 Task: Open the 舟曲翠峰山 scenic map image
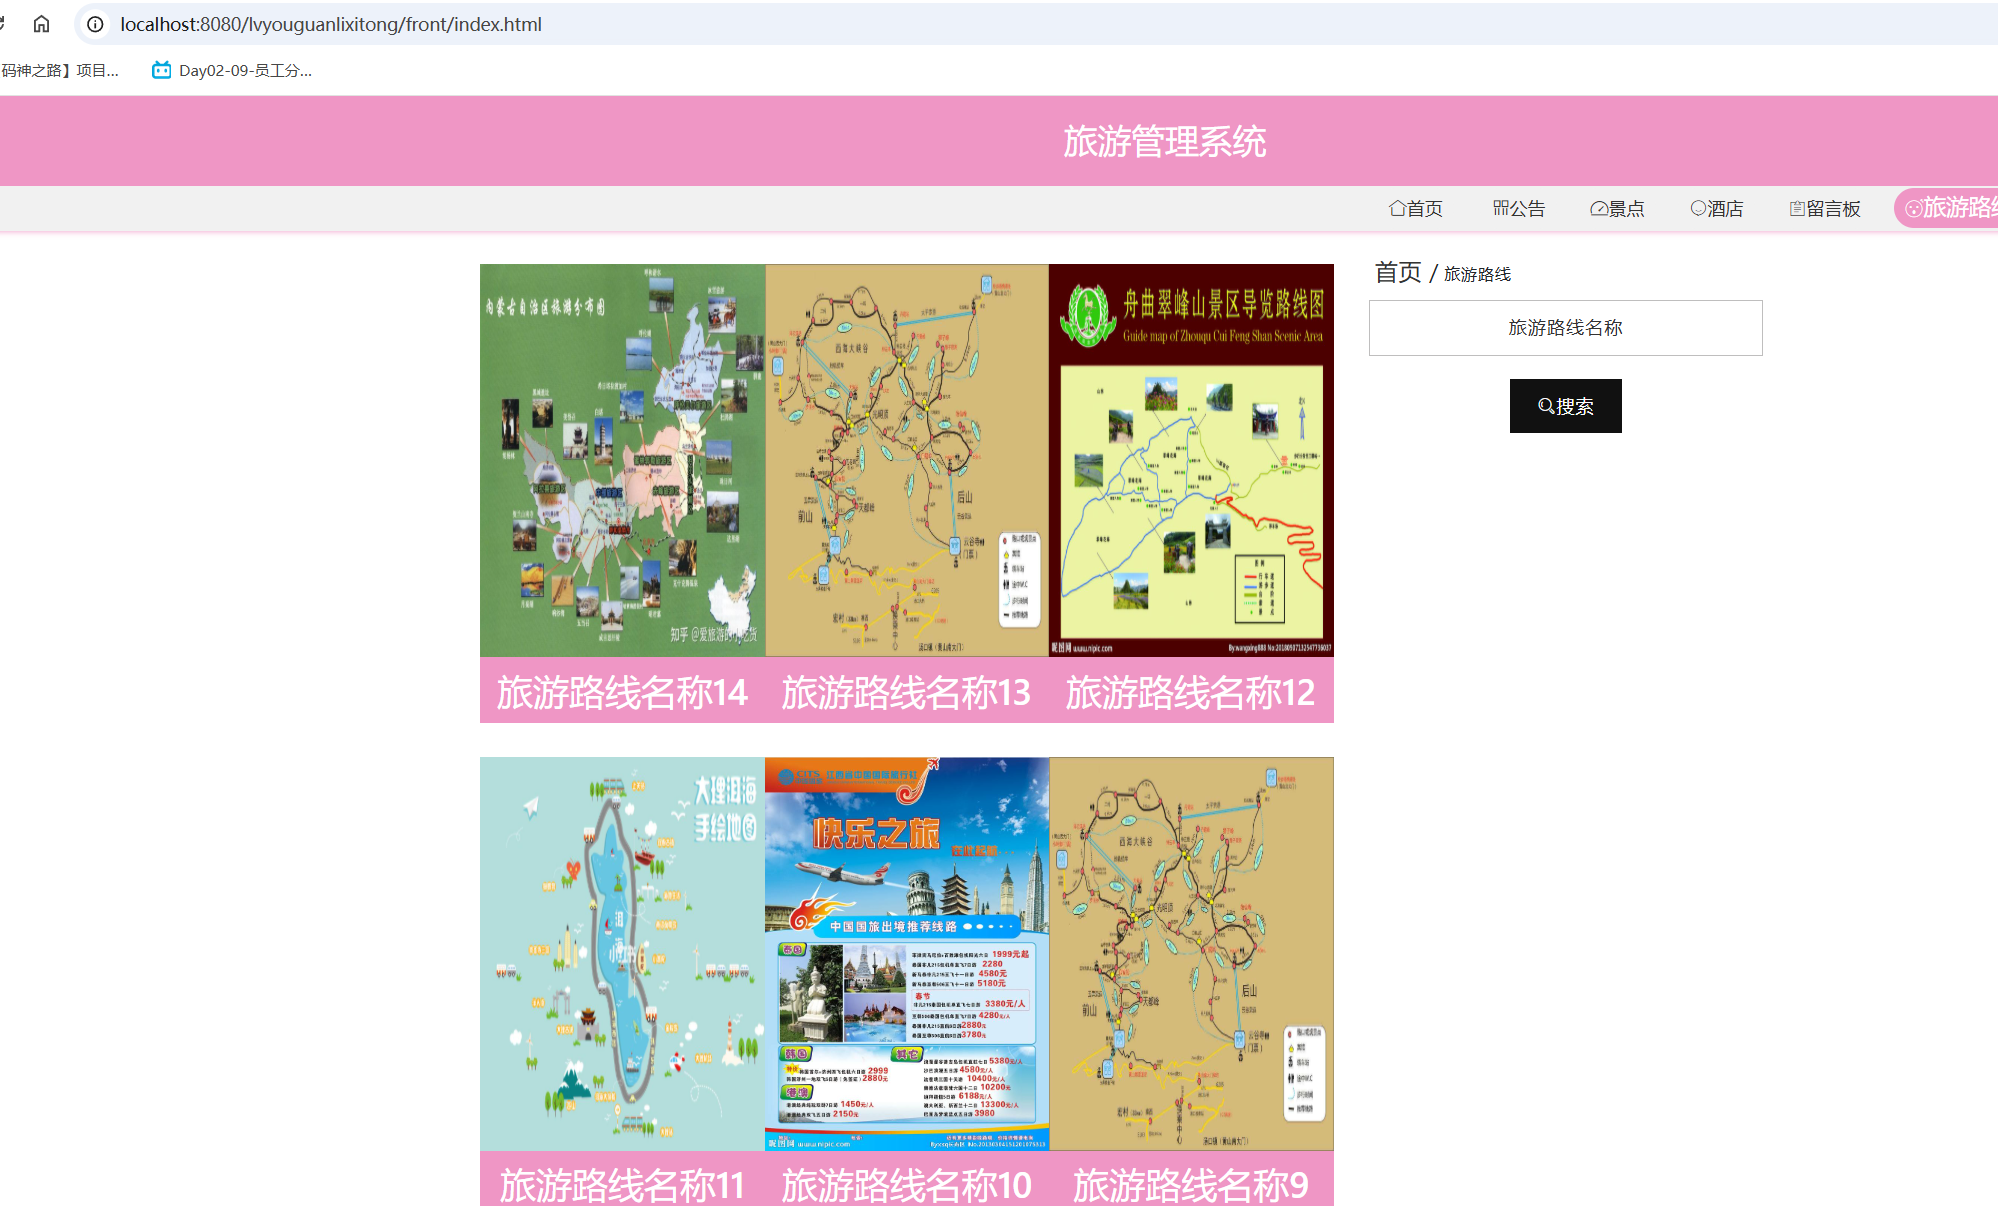click(1191, 460)
